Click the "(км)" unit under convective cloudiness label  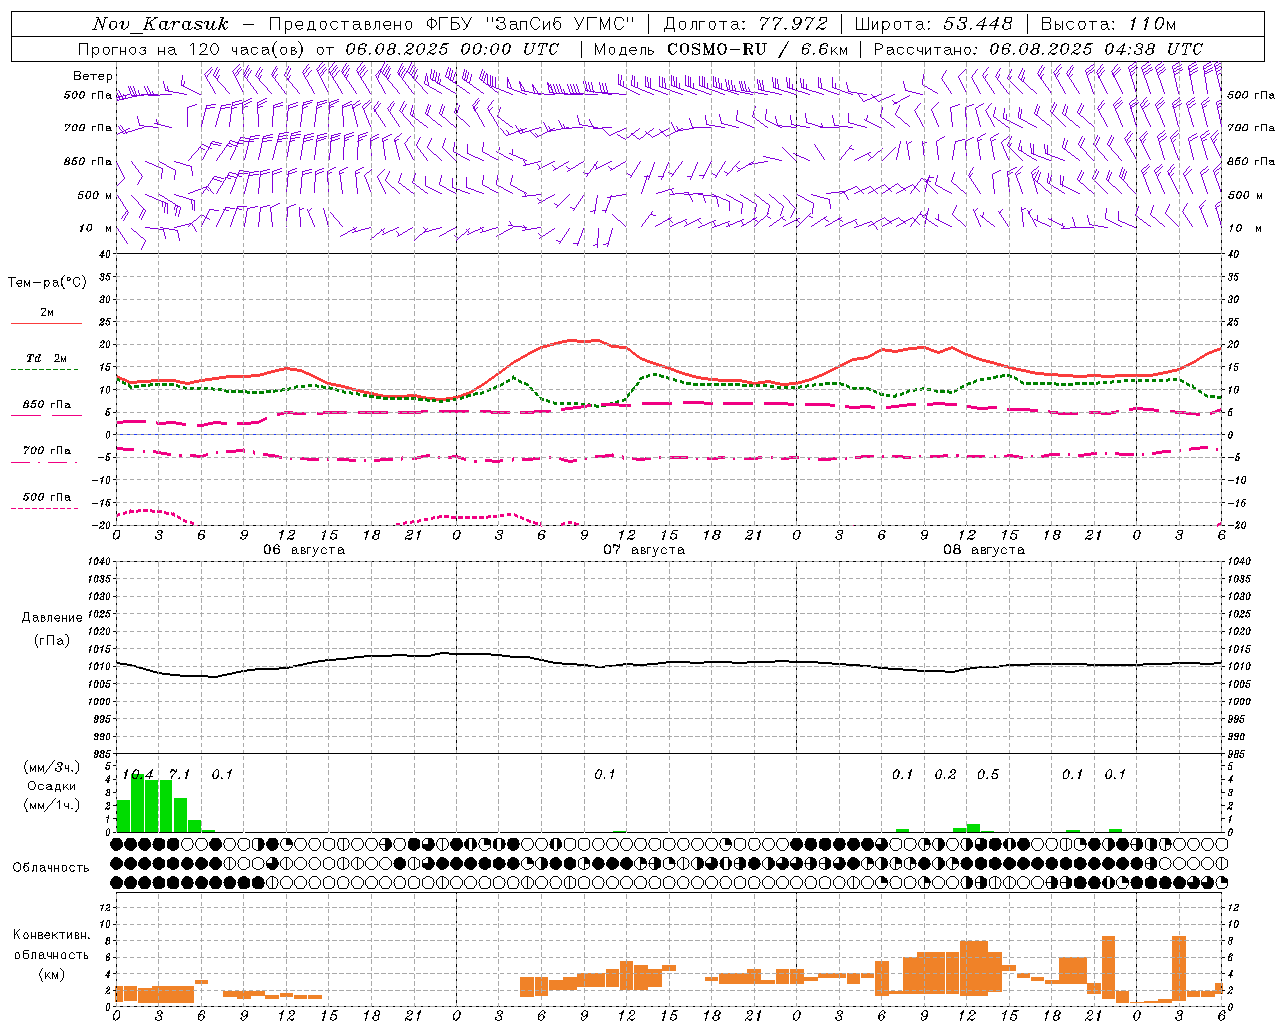tap(52, 974)
